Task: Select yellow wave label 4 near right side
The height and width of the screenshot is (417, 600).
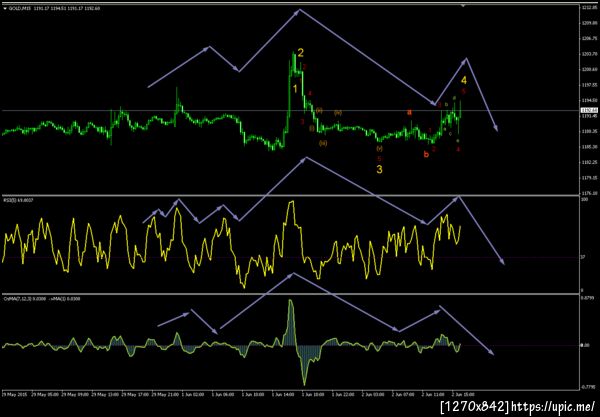Action: tap(464, 80)
